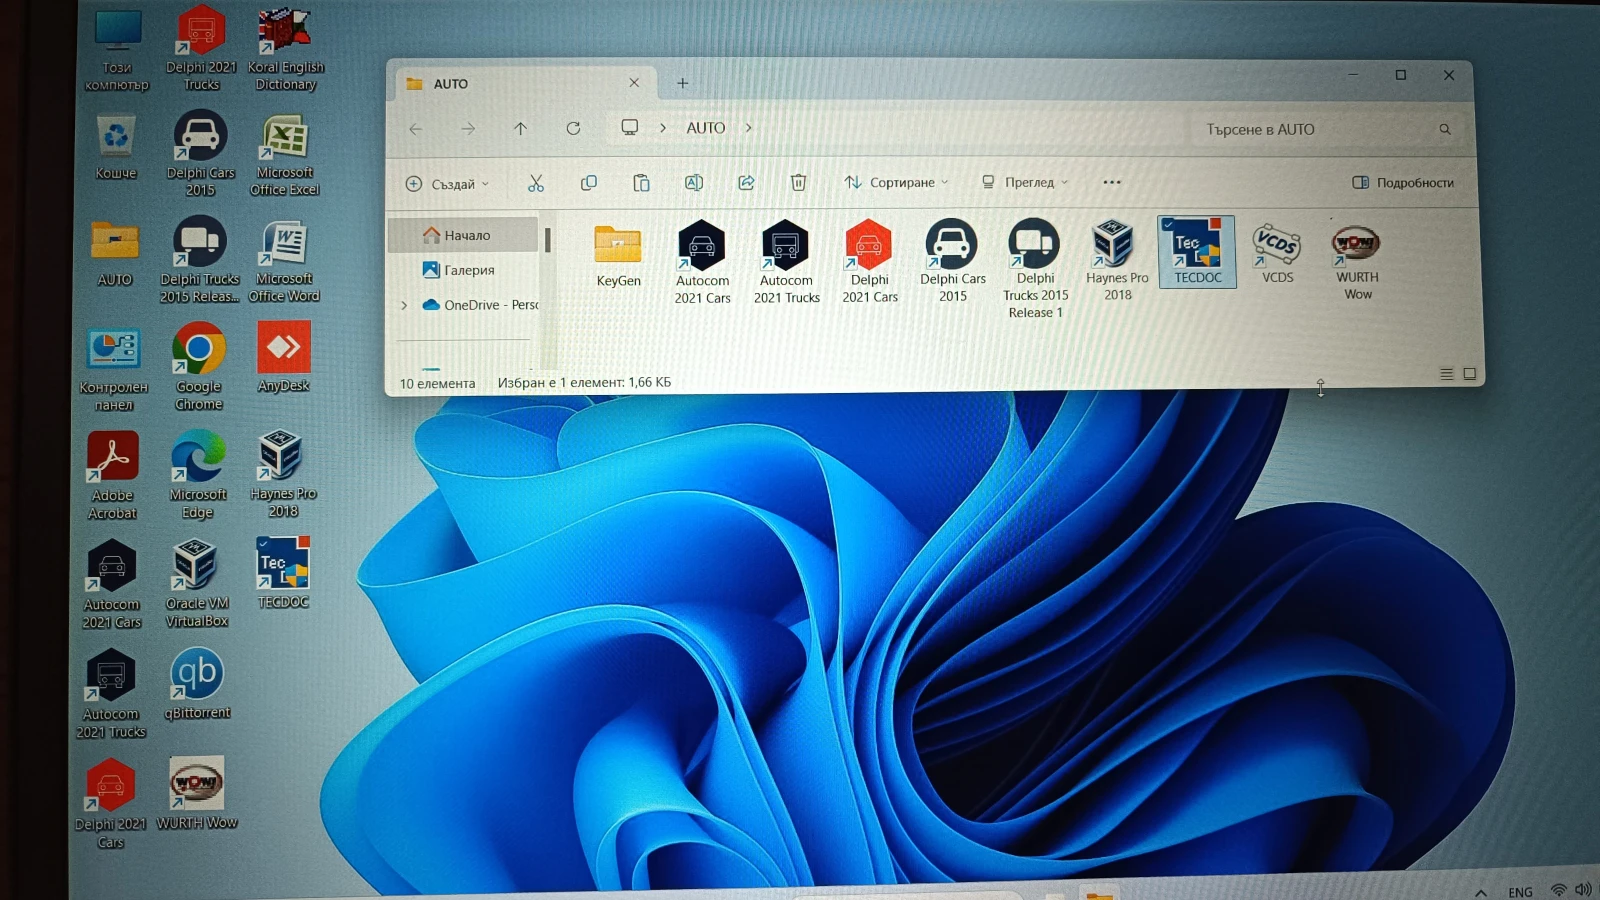The height and width of the screenshot is (900, 1600).
Task: Click the Copy icon in Explorer toolbar
Action: (589, 183)
